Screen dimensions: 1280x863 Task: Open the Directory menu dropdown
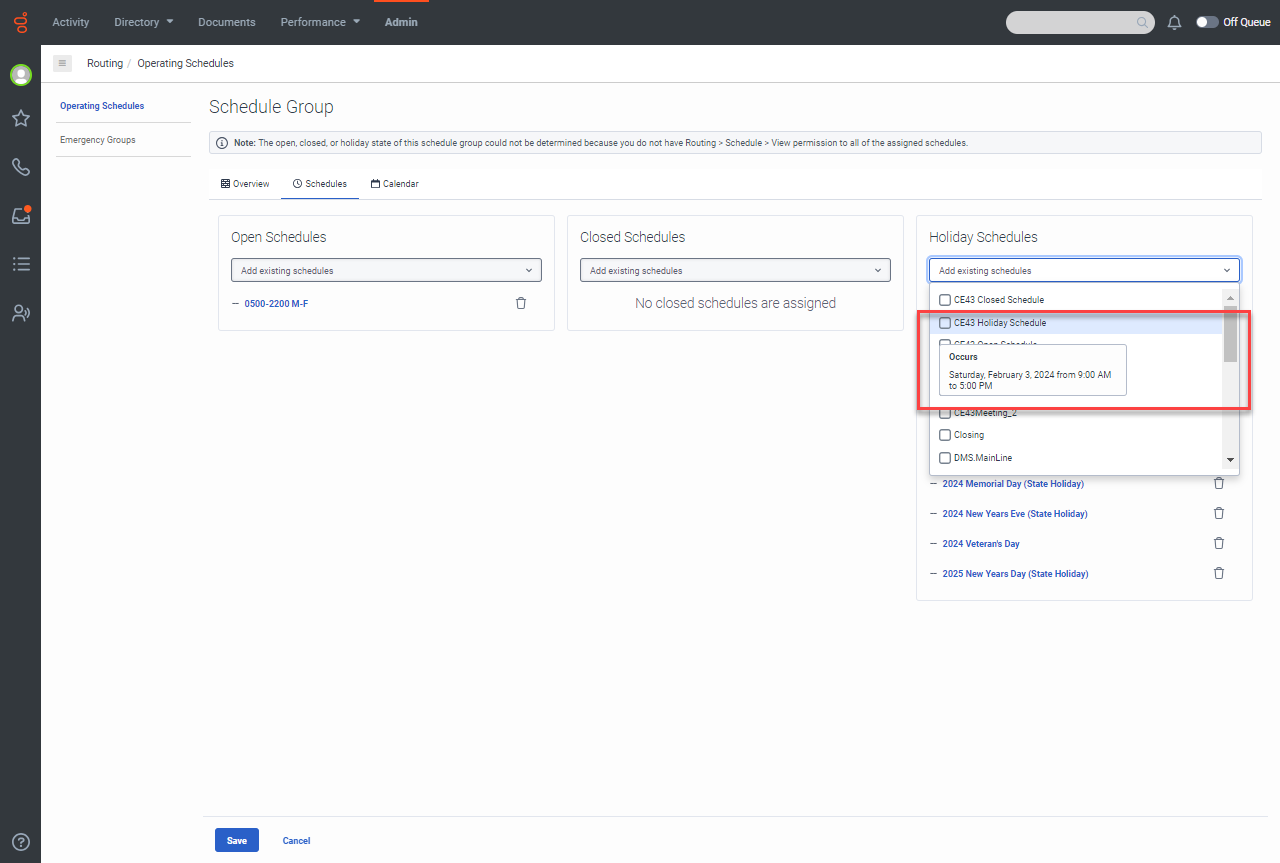coord(144,22)
